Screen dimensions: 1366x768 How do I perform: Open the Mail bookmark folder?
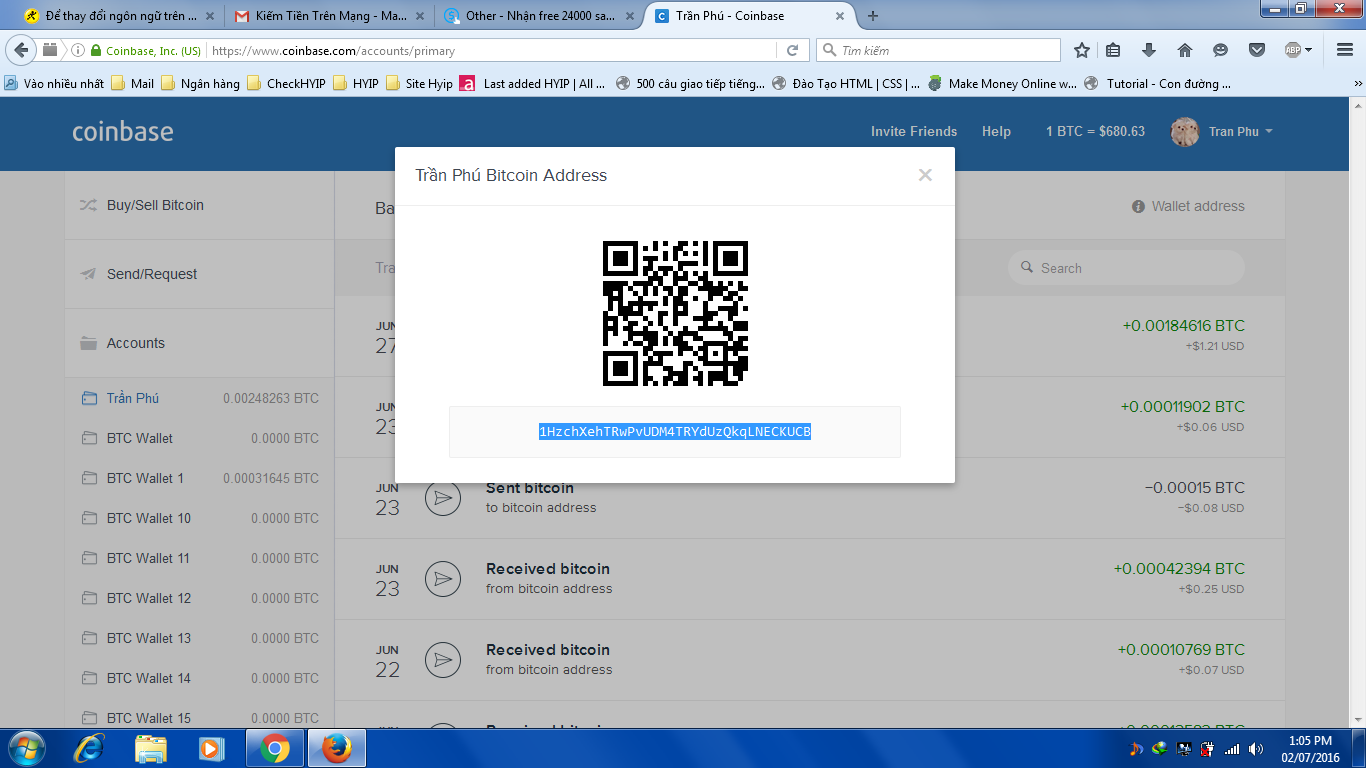[133, 84]
